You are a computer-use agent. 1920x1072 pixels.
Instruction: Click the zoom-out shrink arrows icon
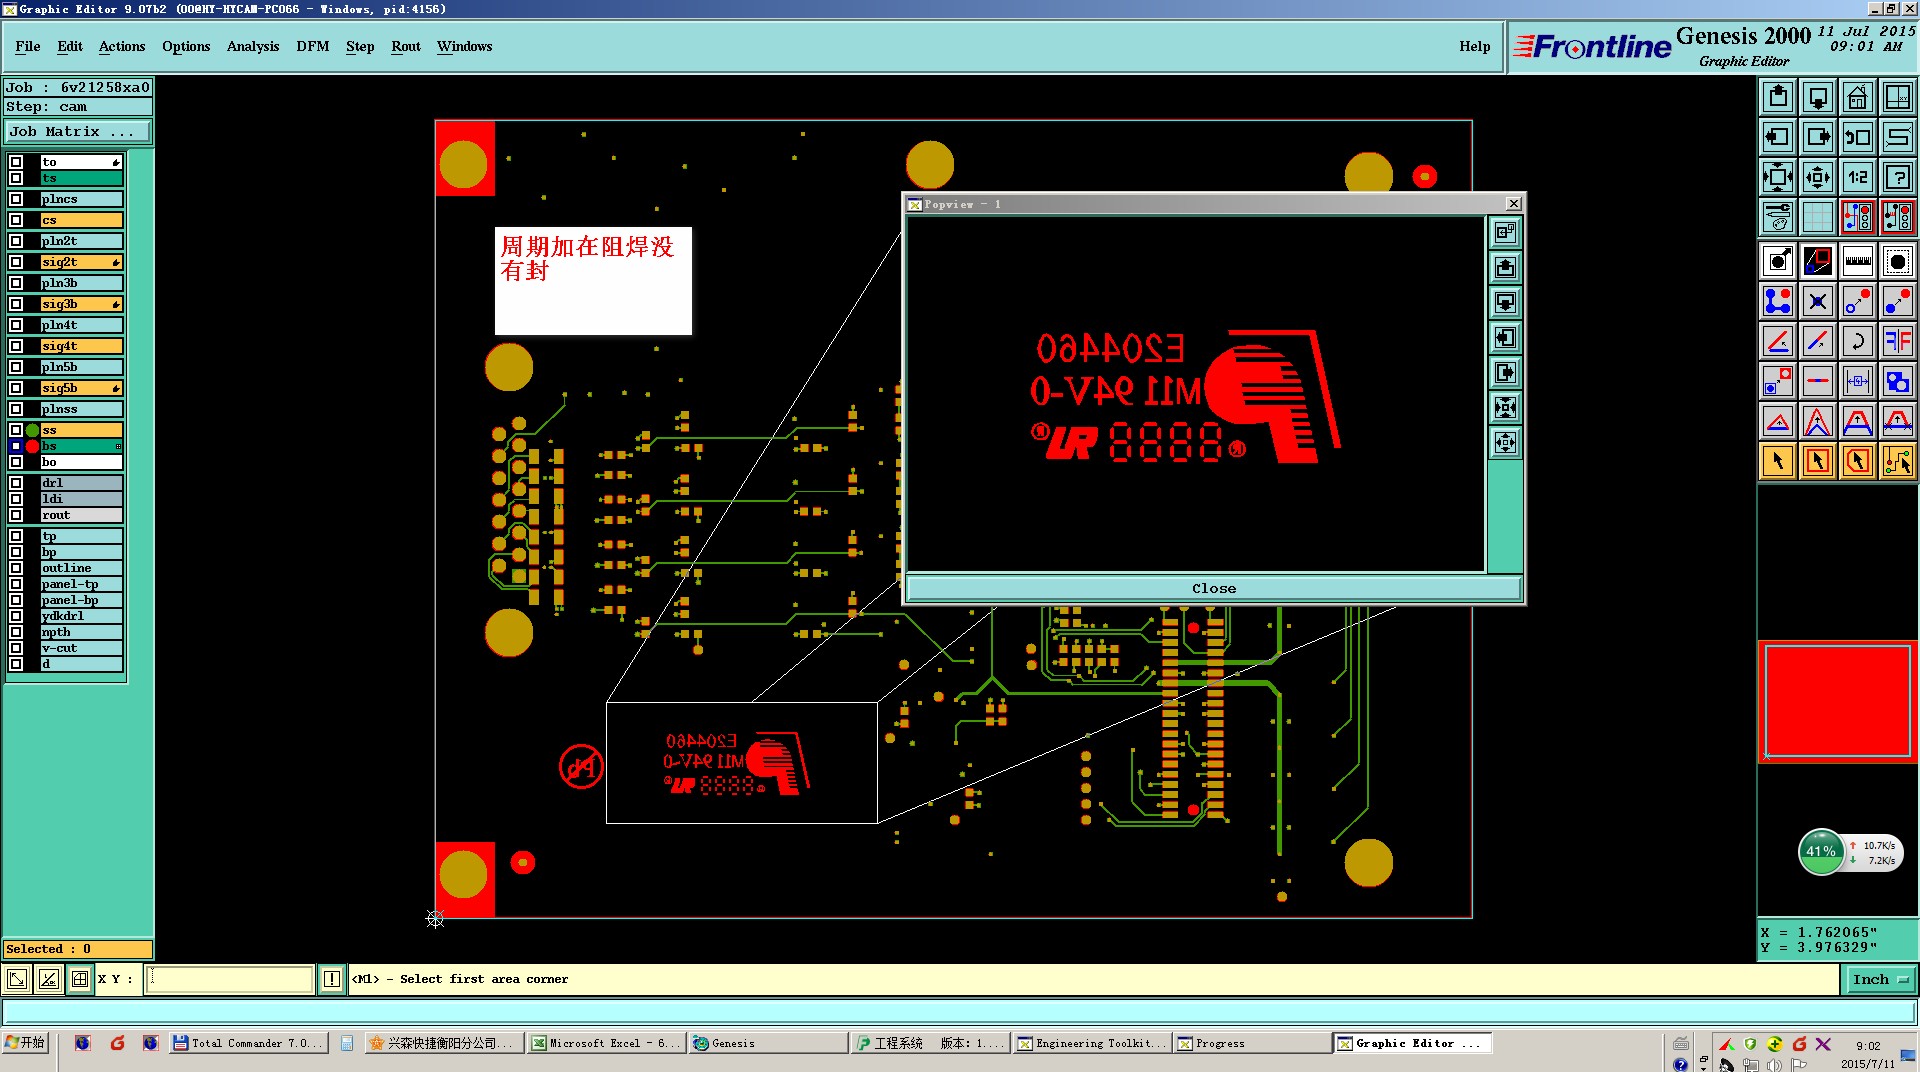click(1818, 177)
